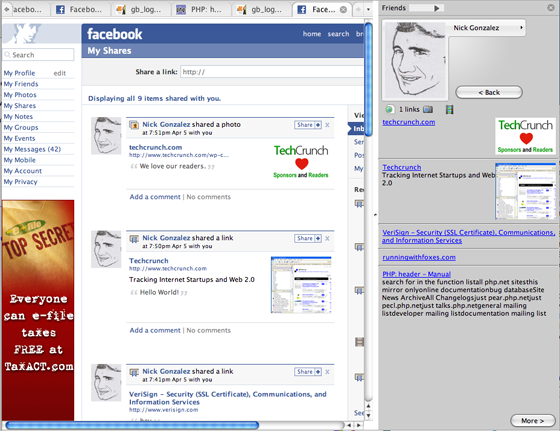The image size is (560, 431).
Task: Click Techcrunch link in Friends panel
Action: point(401,167)
